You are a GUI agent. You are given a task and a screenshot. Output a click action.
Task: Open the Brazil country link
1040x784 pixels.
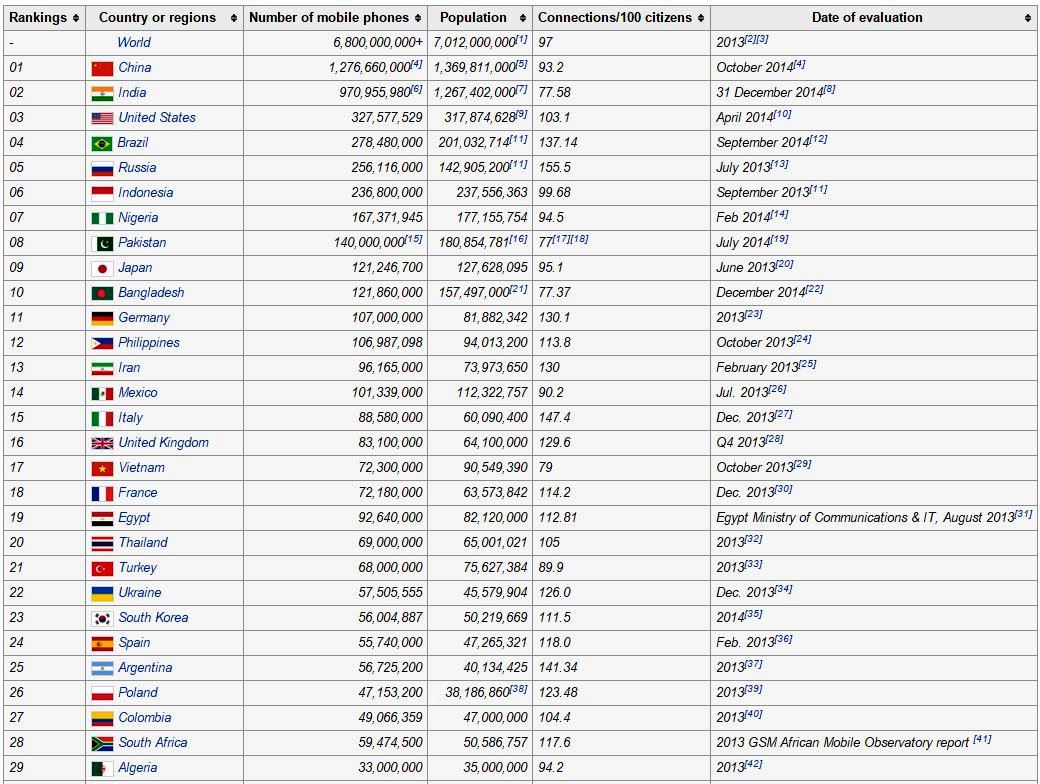pyautogui.click(x=133, y=143)
